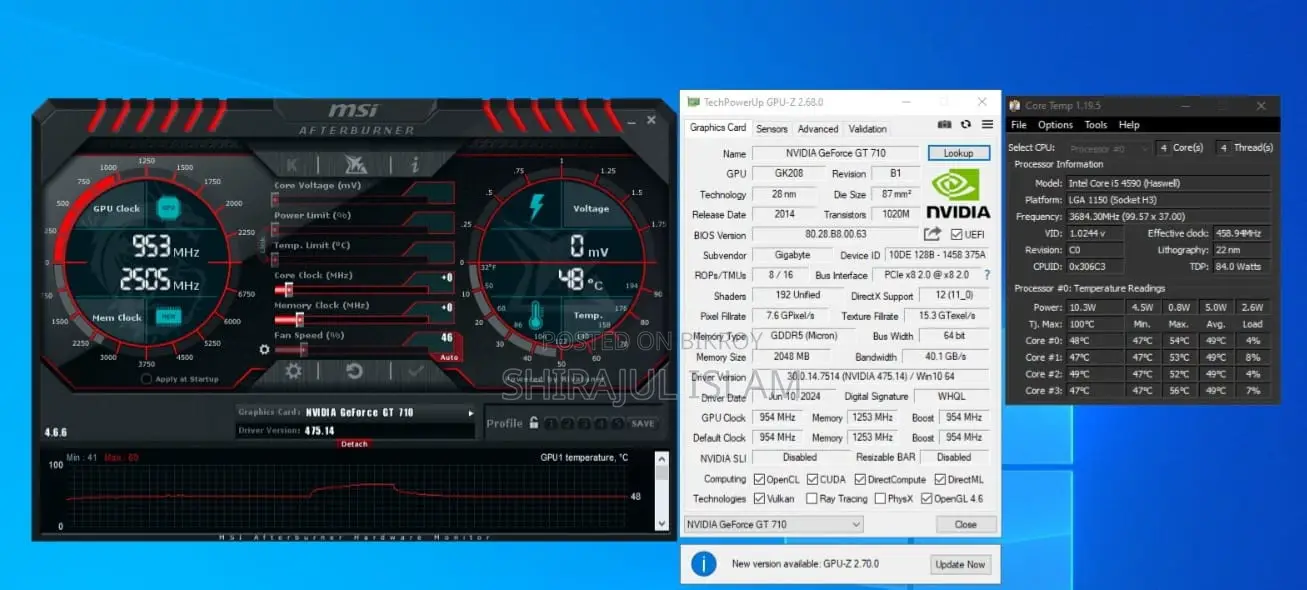Open the Core Temp File menu

(x=1019, y=125)
